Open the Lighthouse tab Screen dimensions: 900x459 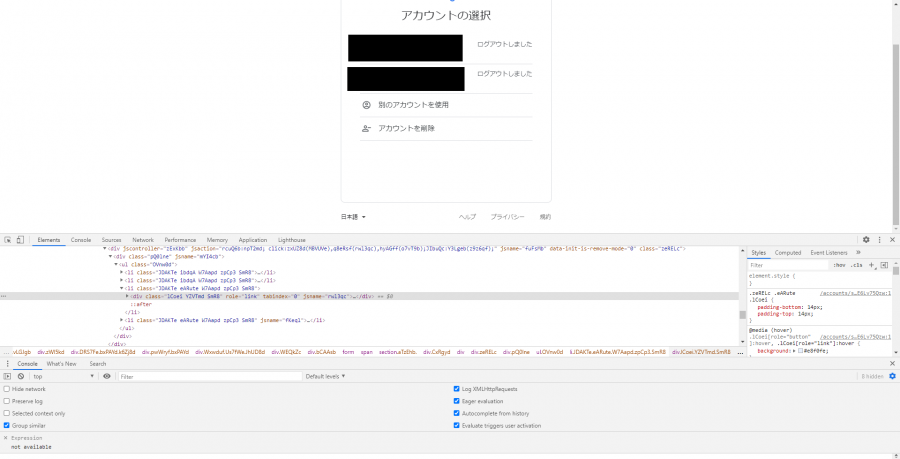pyautogui.click(x=291, y=240)
